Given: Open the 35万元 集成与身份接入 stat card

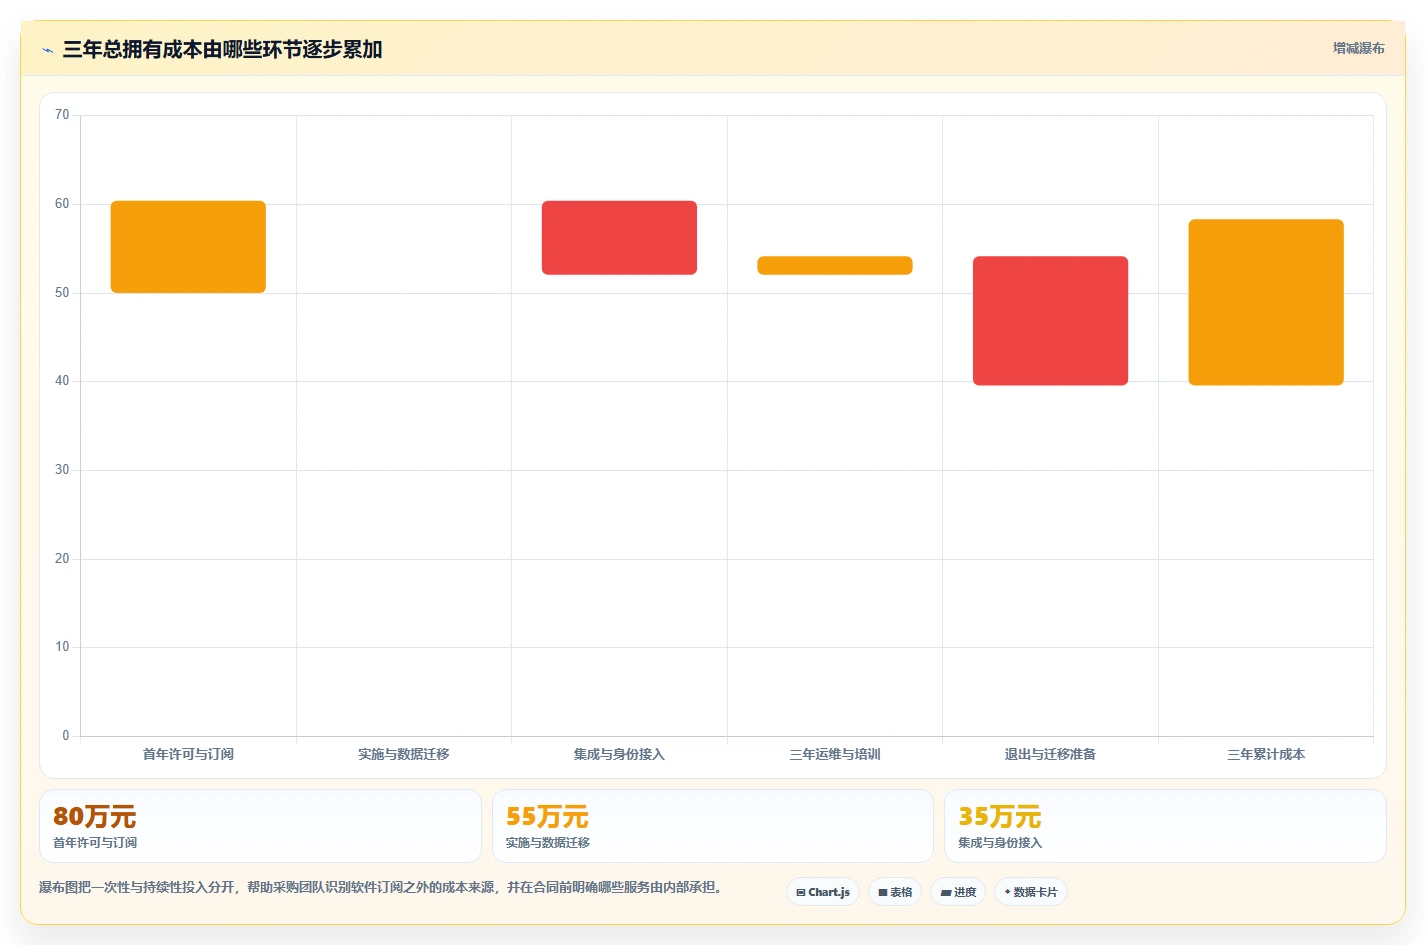Looking at the screenshot, I should [1165, 826].
